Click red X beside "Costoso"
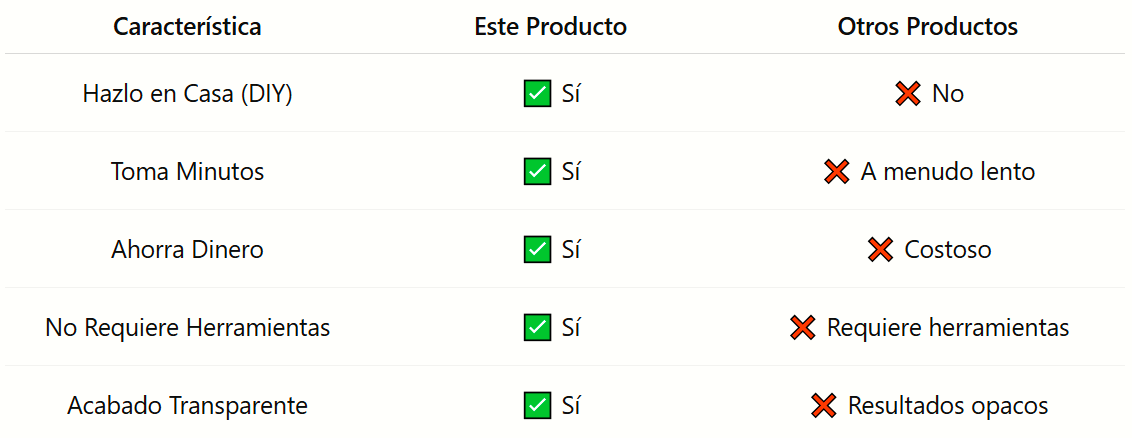This screenshot has width=1132, height=438. [881, 250]
